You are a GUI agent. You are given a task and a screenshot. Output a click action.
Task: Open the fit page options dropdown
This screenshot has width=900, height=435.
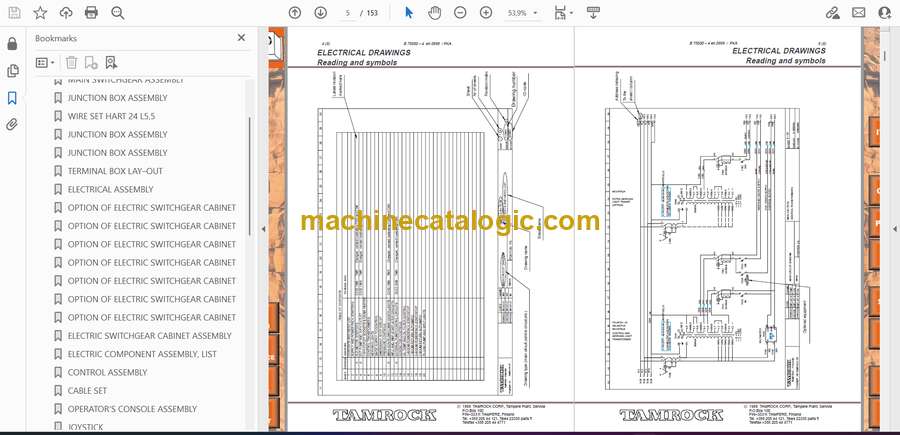click(562, 13)
